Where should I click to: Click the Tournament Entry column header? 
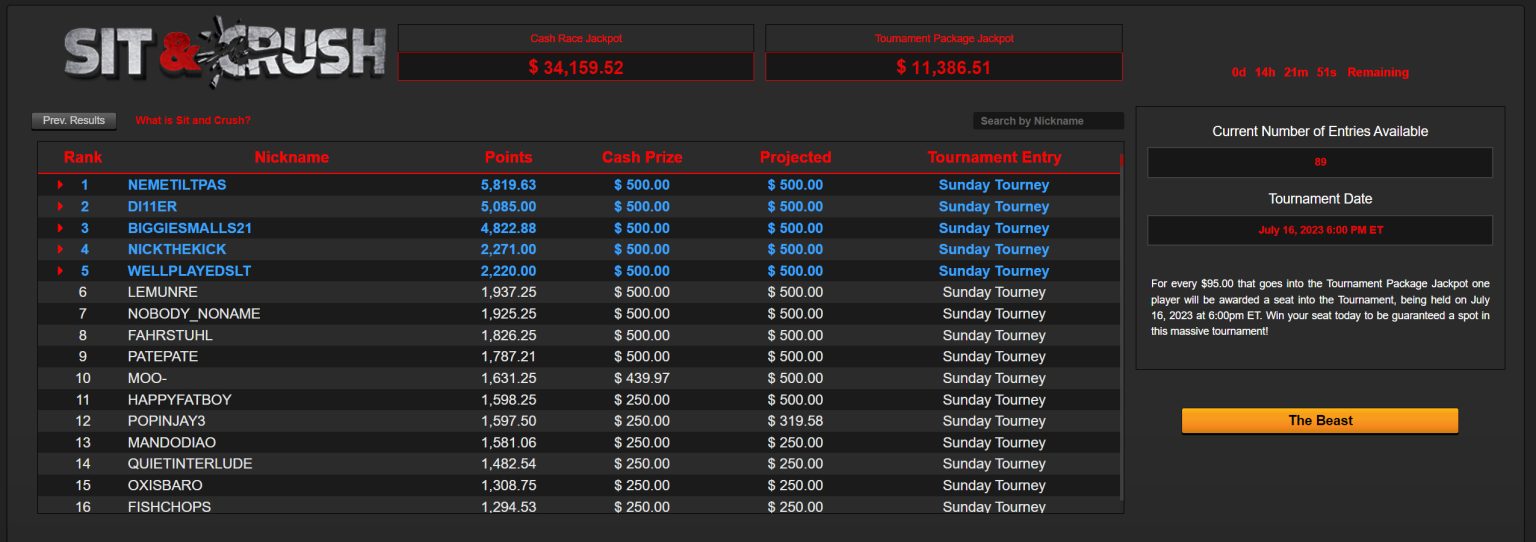click(x=994, y=157)
